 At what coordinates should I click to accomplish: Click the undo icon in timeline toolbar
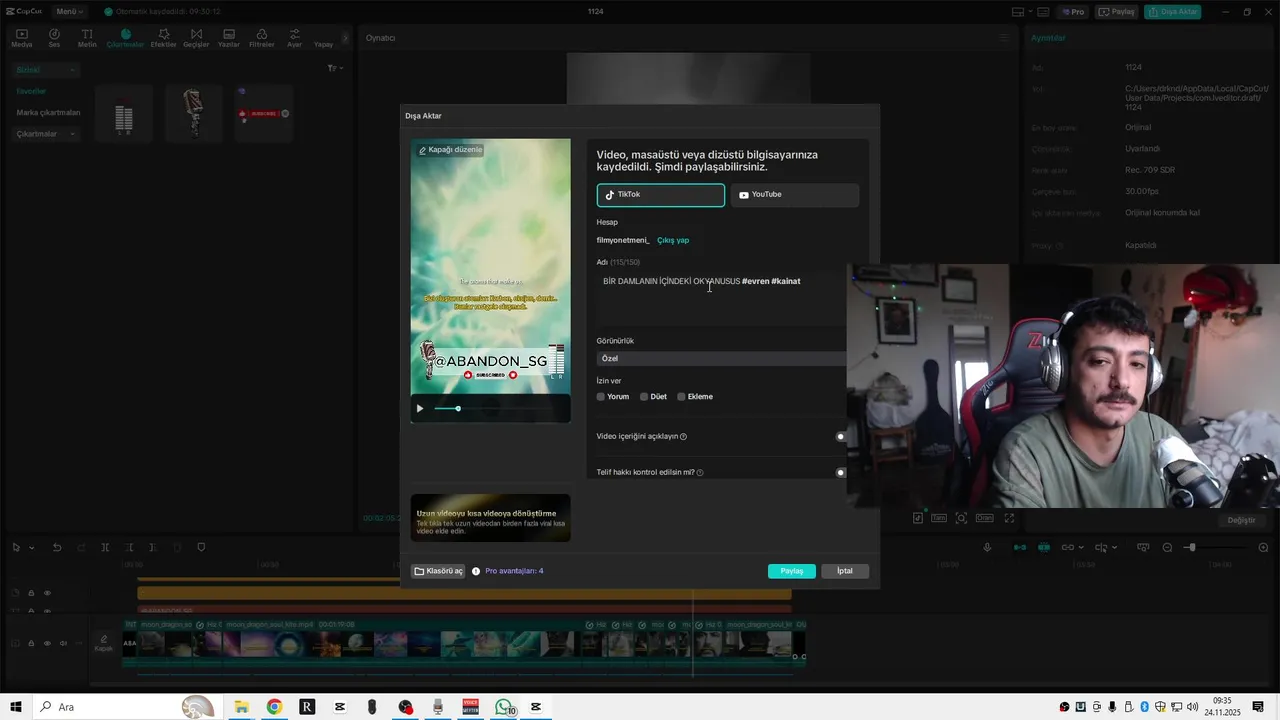tap(57, 547)
